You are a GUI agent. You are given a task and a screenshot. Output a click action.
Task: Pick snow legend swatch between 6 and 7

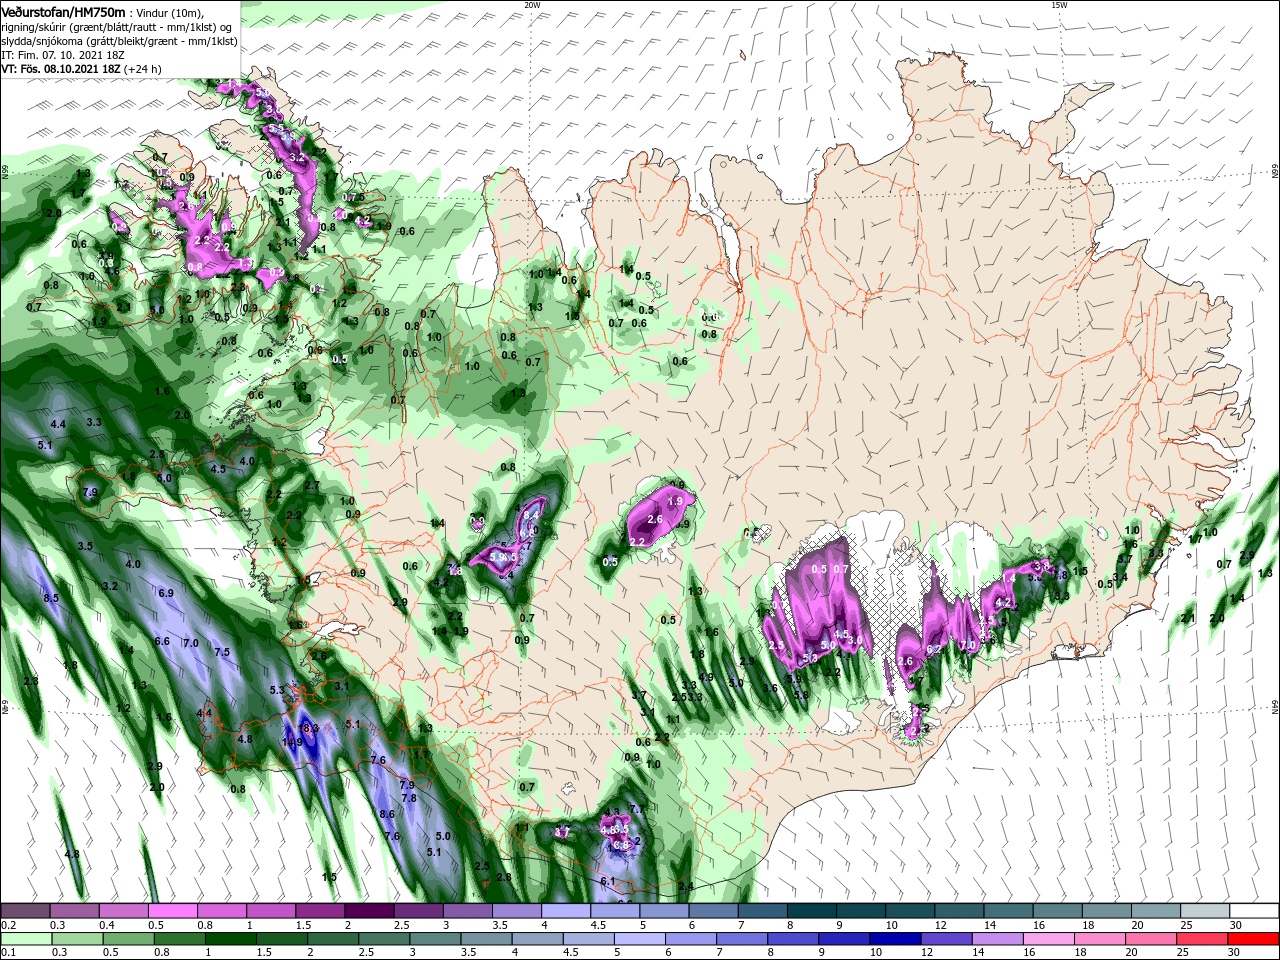coord(714,911)
